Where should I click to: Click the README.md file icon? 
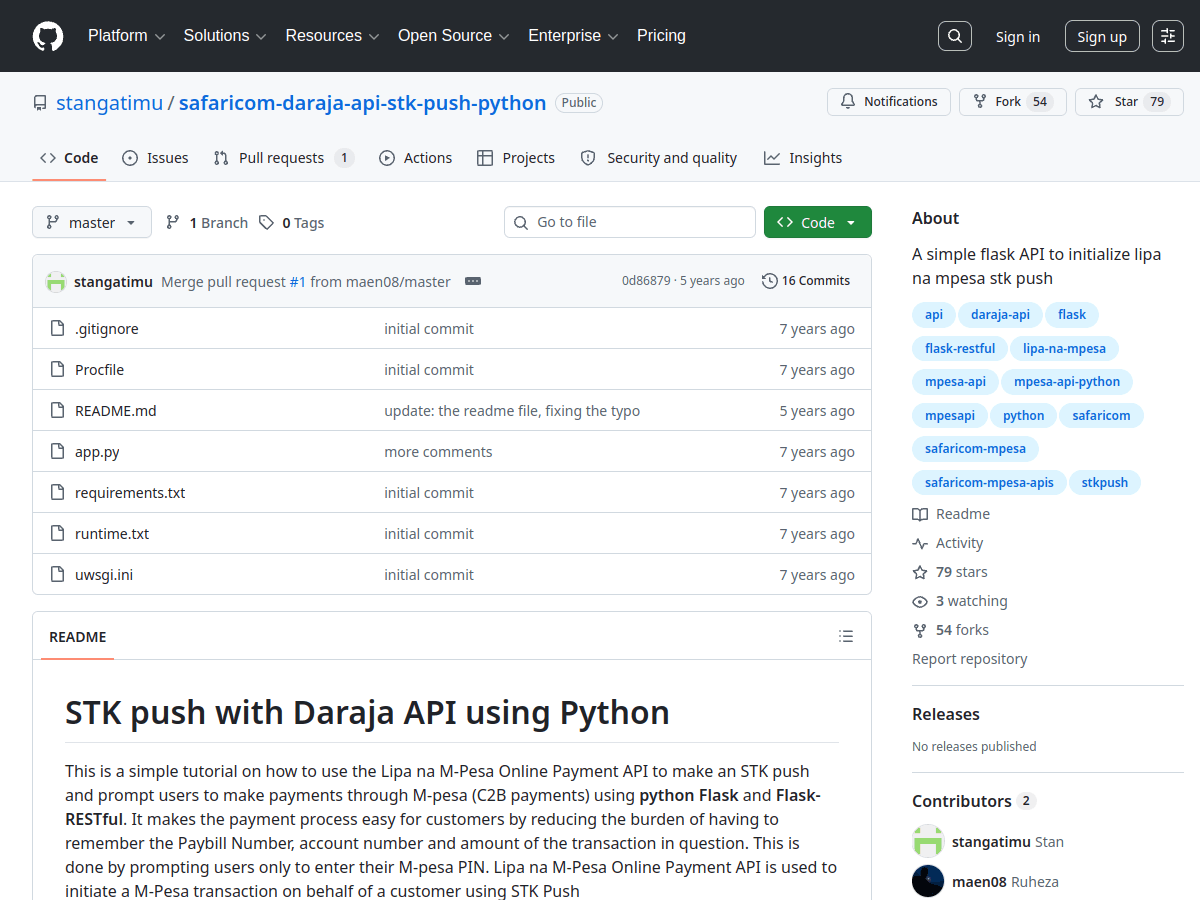(x=57, y=411)
